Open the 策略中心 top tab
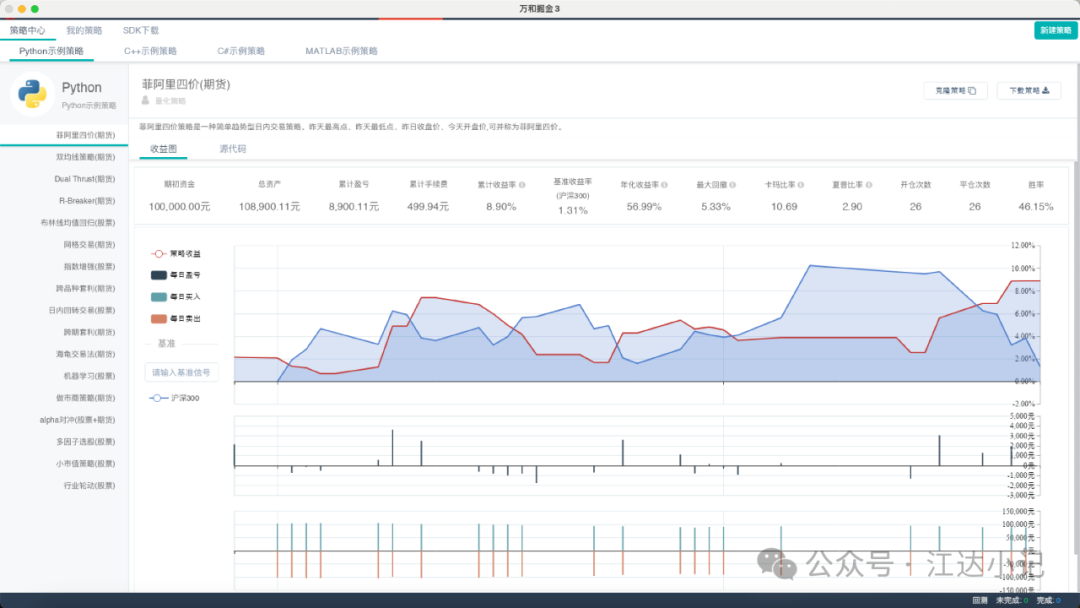The image size is (1080, 608). [x=28, y=30]
